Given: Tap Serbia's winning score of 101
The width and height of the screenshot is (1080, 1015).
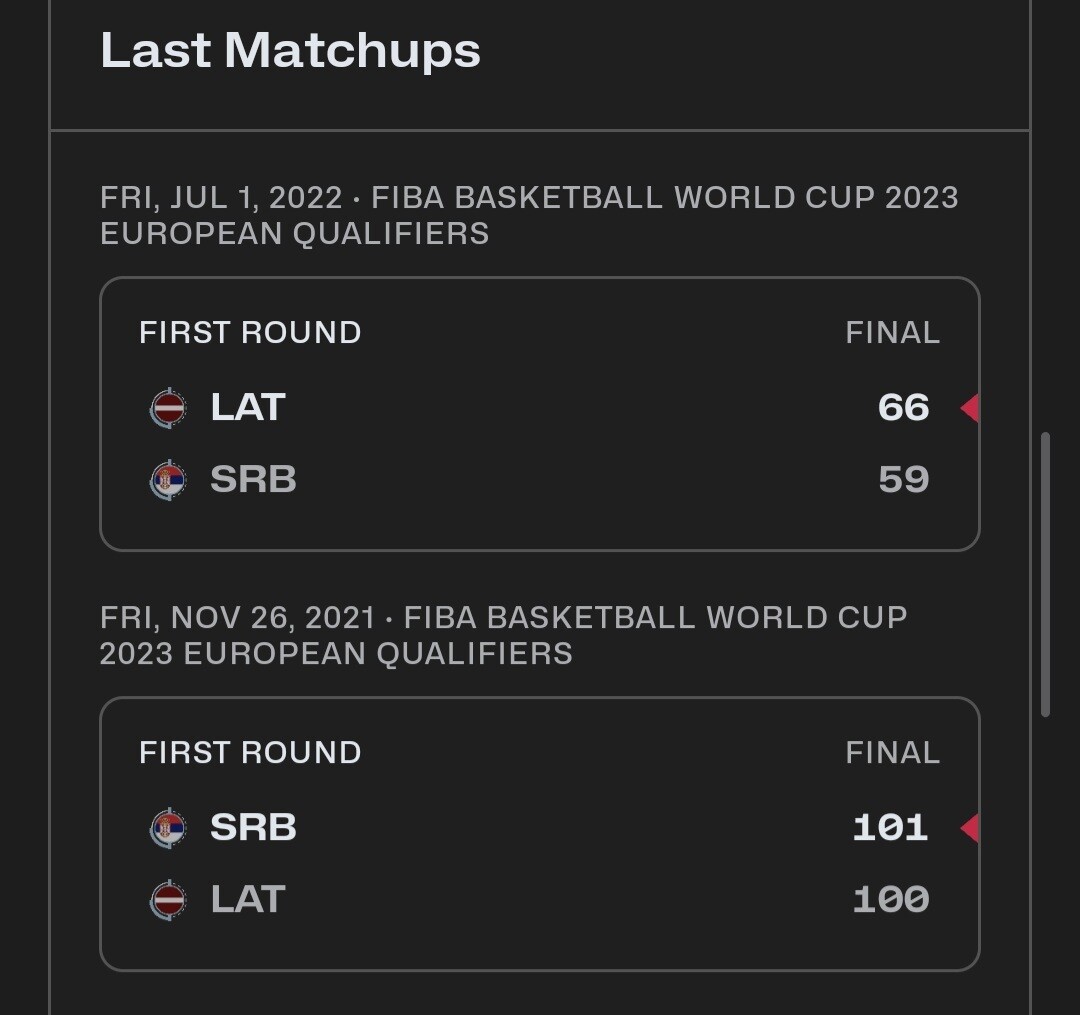Looking at the screenshot, I should point(890,828).
